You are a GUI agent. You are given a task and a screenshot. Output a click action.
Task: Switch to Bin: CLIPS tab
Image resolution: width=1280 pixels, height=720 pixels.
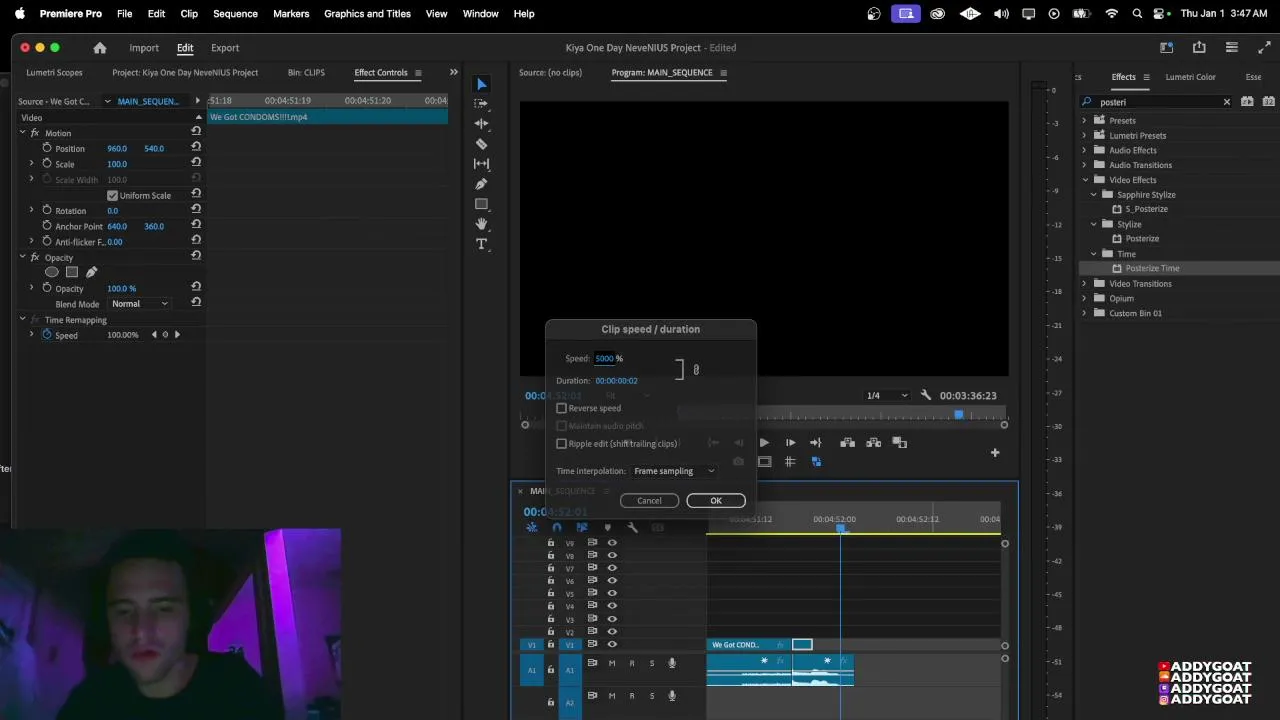point(306,73)
